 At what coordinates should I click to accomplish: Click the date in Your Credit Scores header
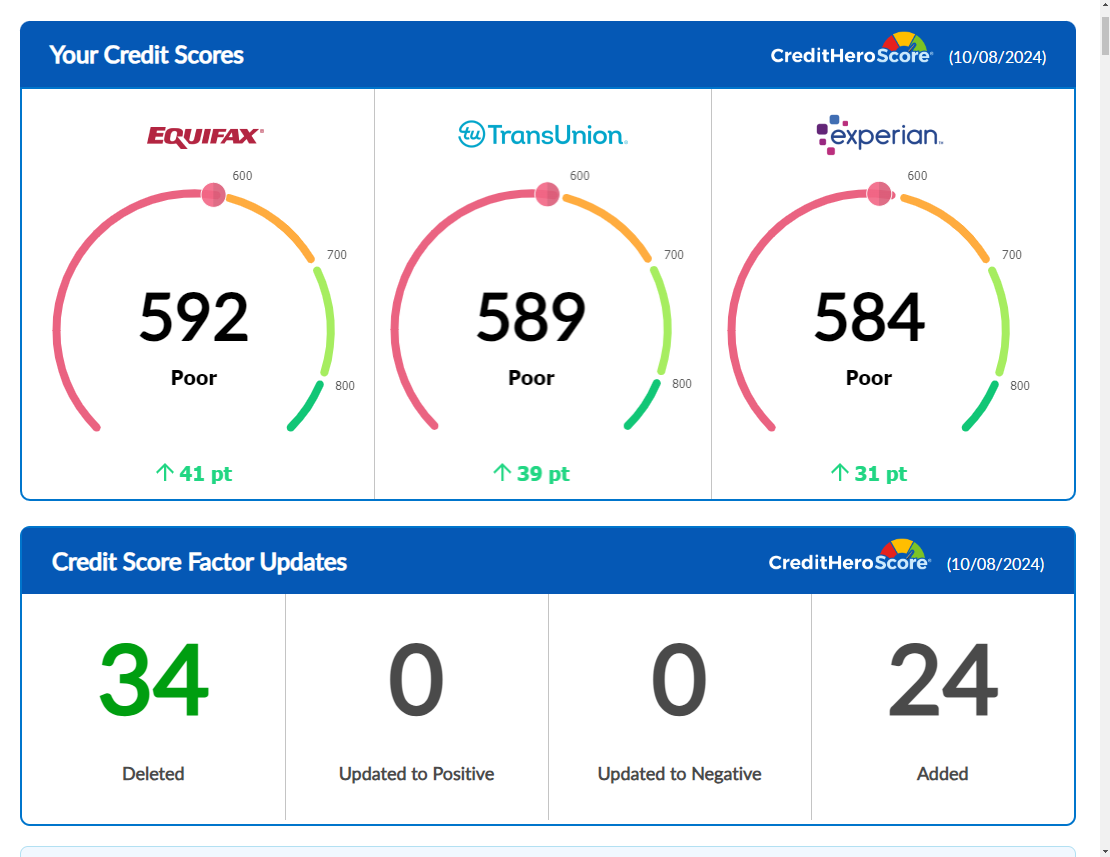(997, 57)
